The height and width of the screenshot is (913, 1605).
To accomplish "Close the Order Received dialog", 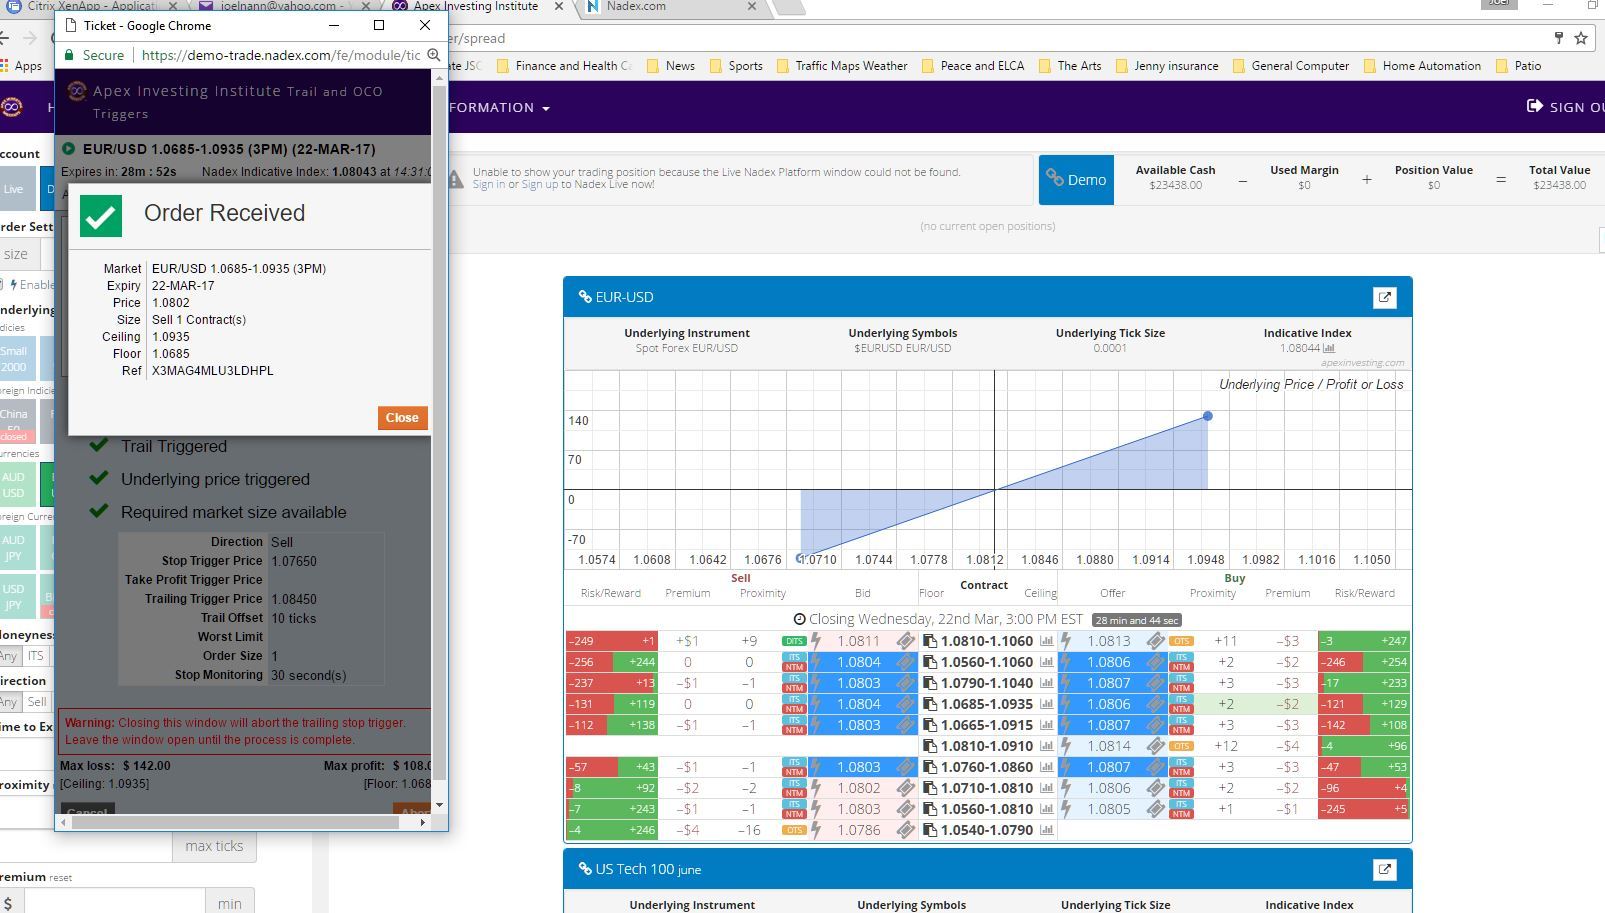I will (402, 418).
